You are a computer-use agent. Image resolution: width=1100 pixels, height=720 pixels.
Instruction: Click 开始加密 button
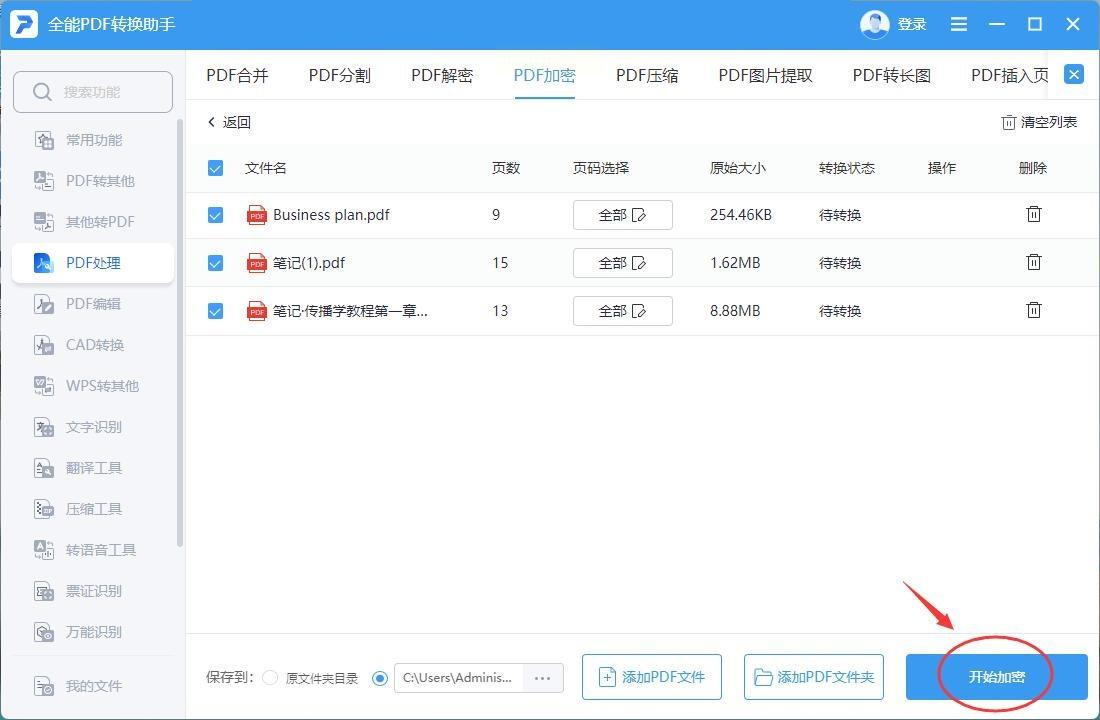click(996, 677)
